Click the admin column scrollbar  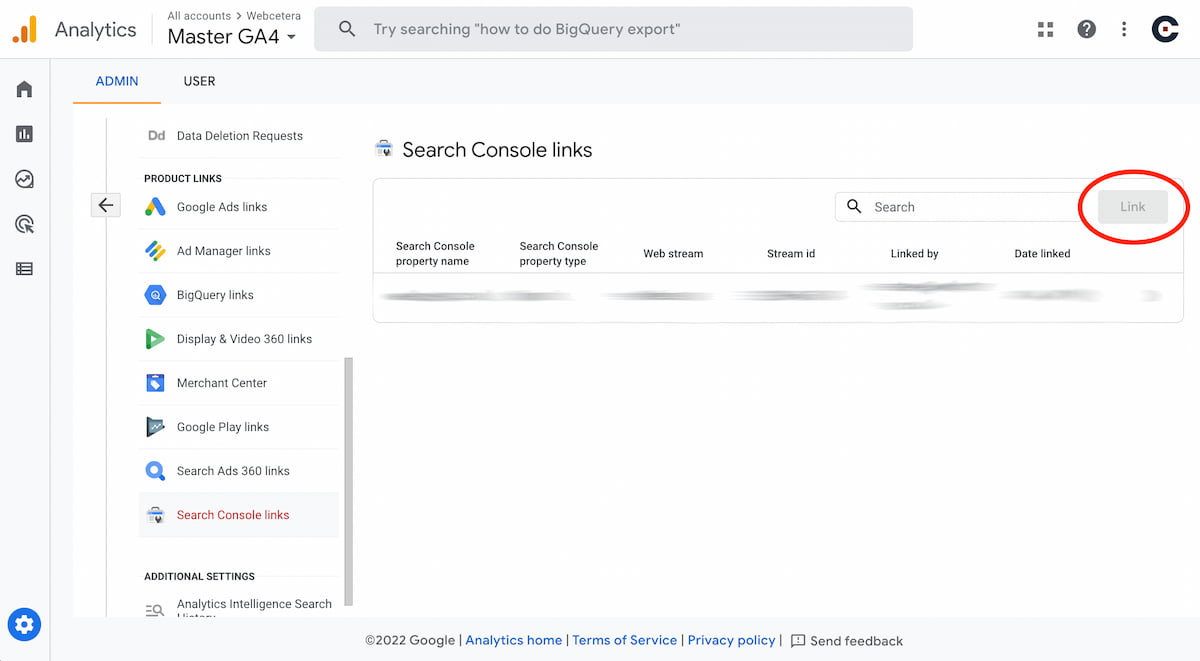point(349,481)
